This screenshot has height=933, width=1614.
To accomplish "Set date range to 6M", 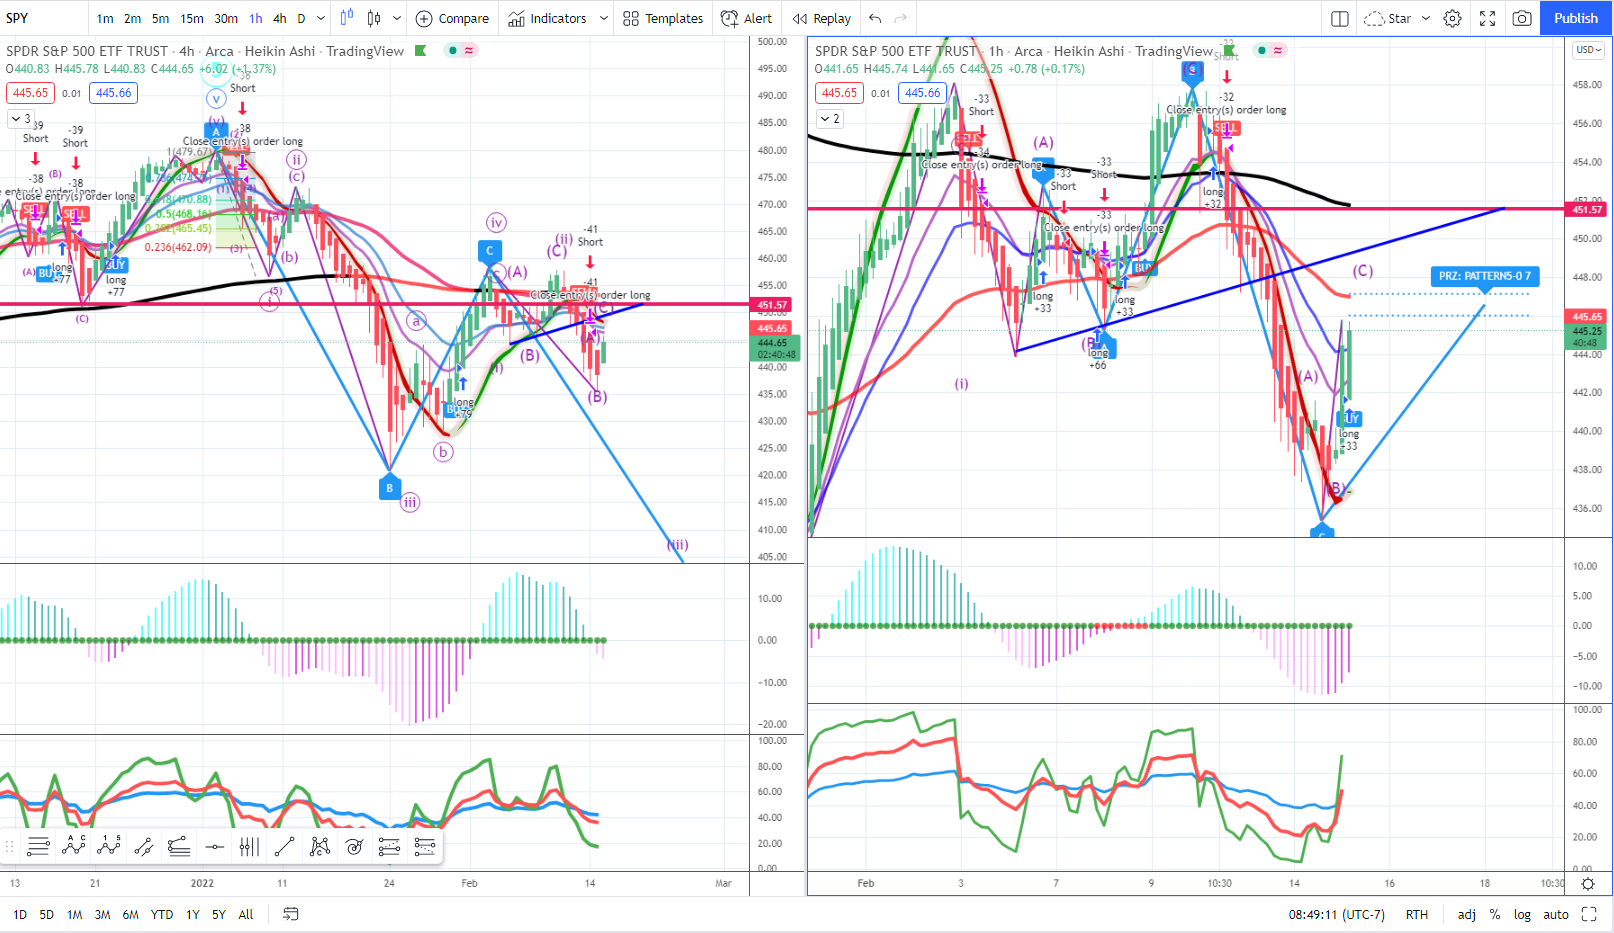I will [131, 914].
